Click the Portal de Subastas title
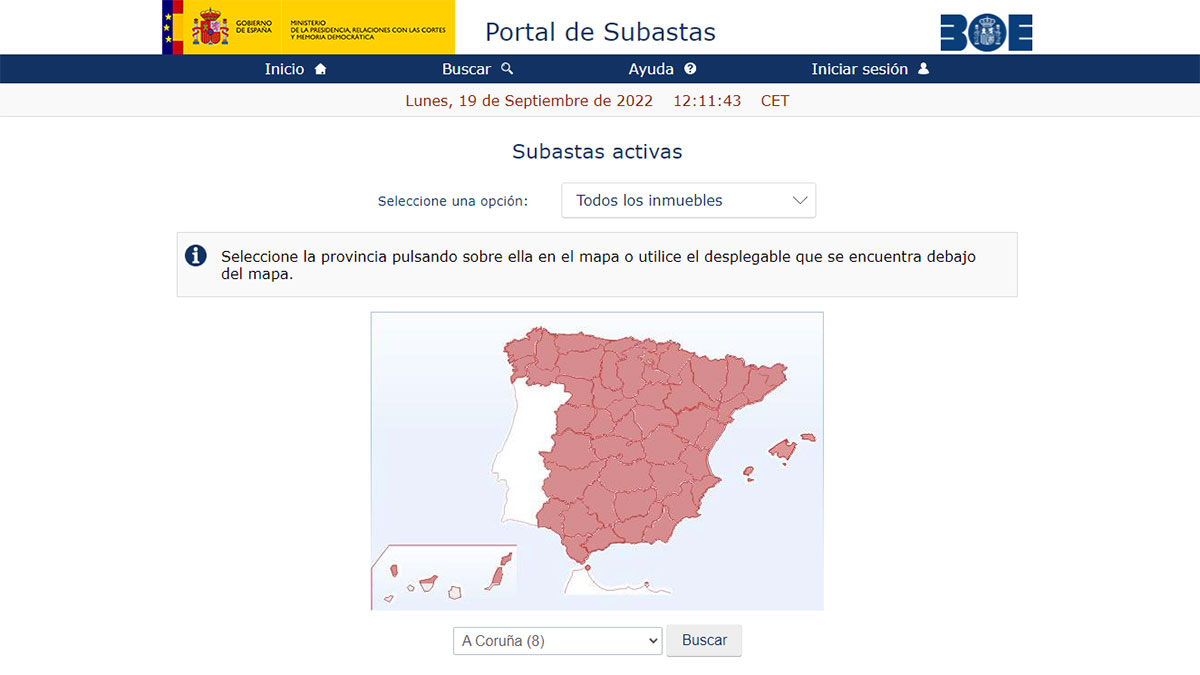This screenshot has width=1200, height=675. pyautogui.click(x=600, y=31)
